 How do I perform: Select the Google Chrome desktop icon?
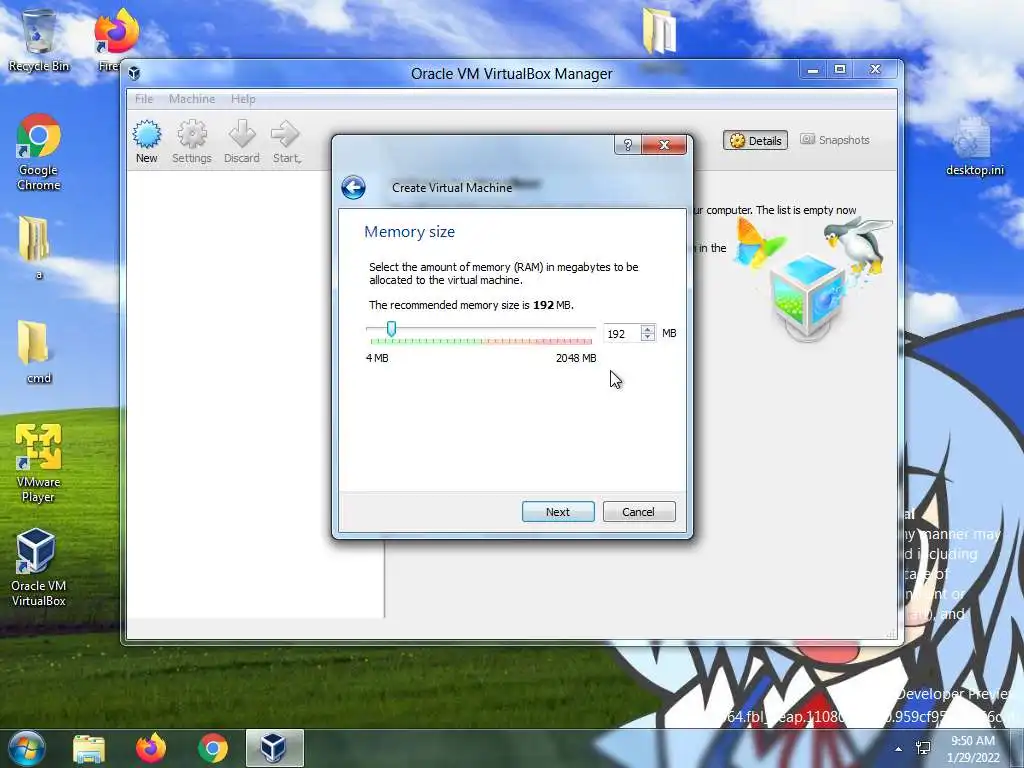point(39,153)
